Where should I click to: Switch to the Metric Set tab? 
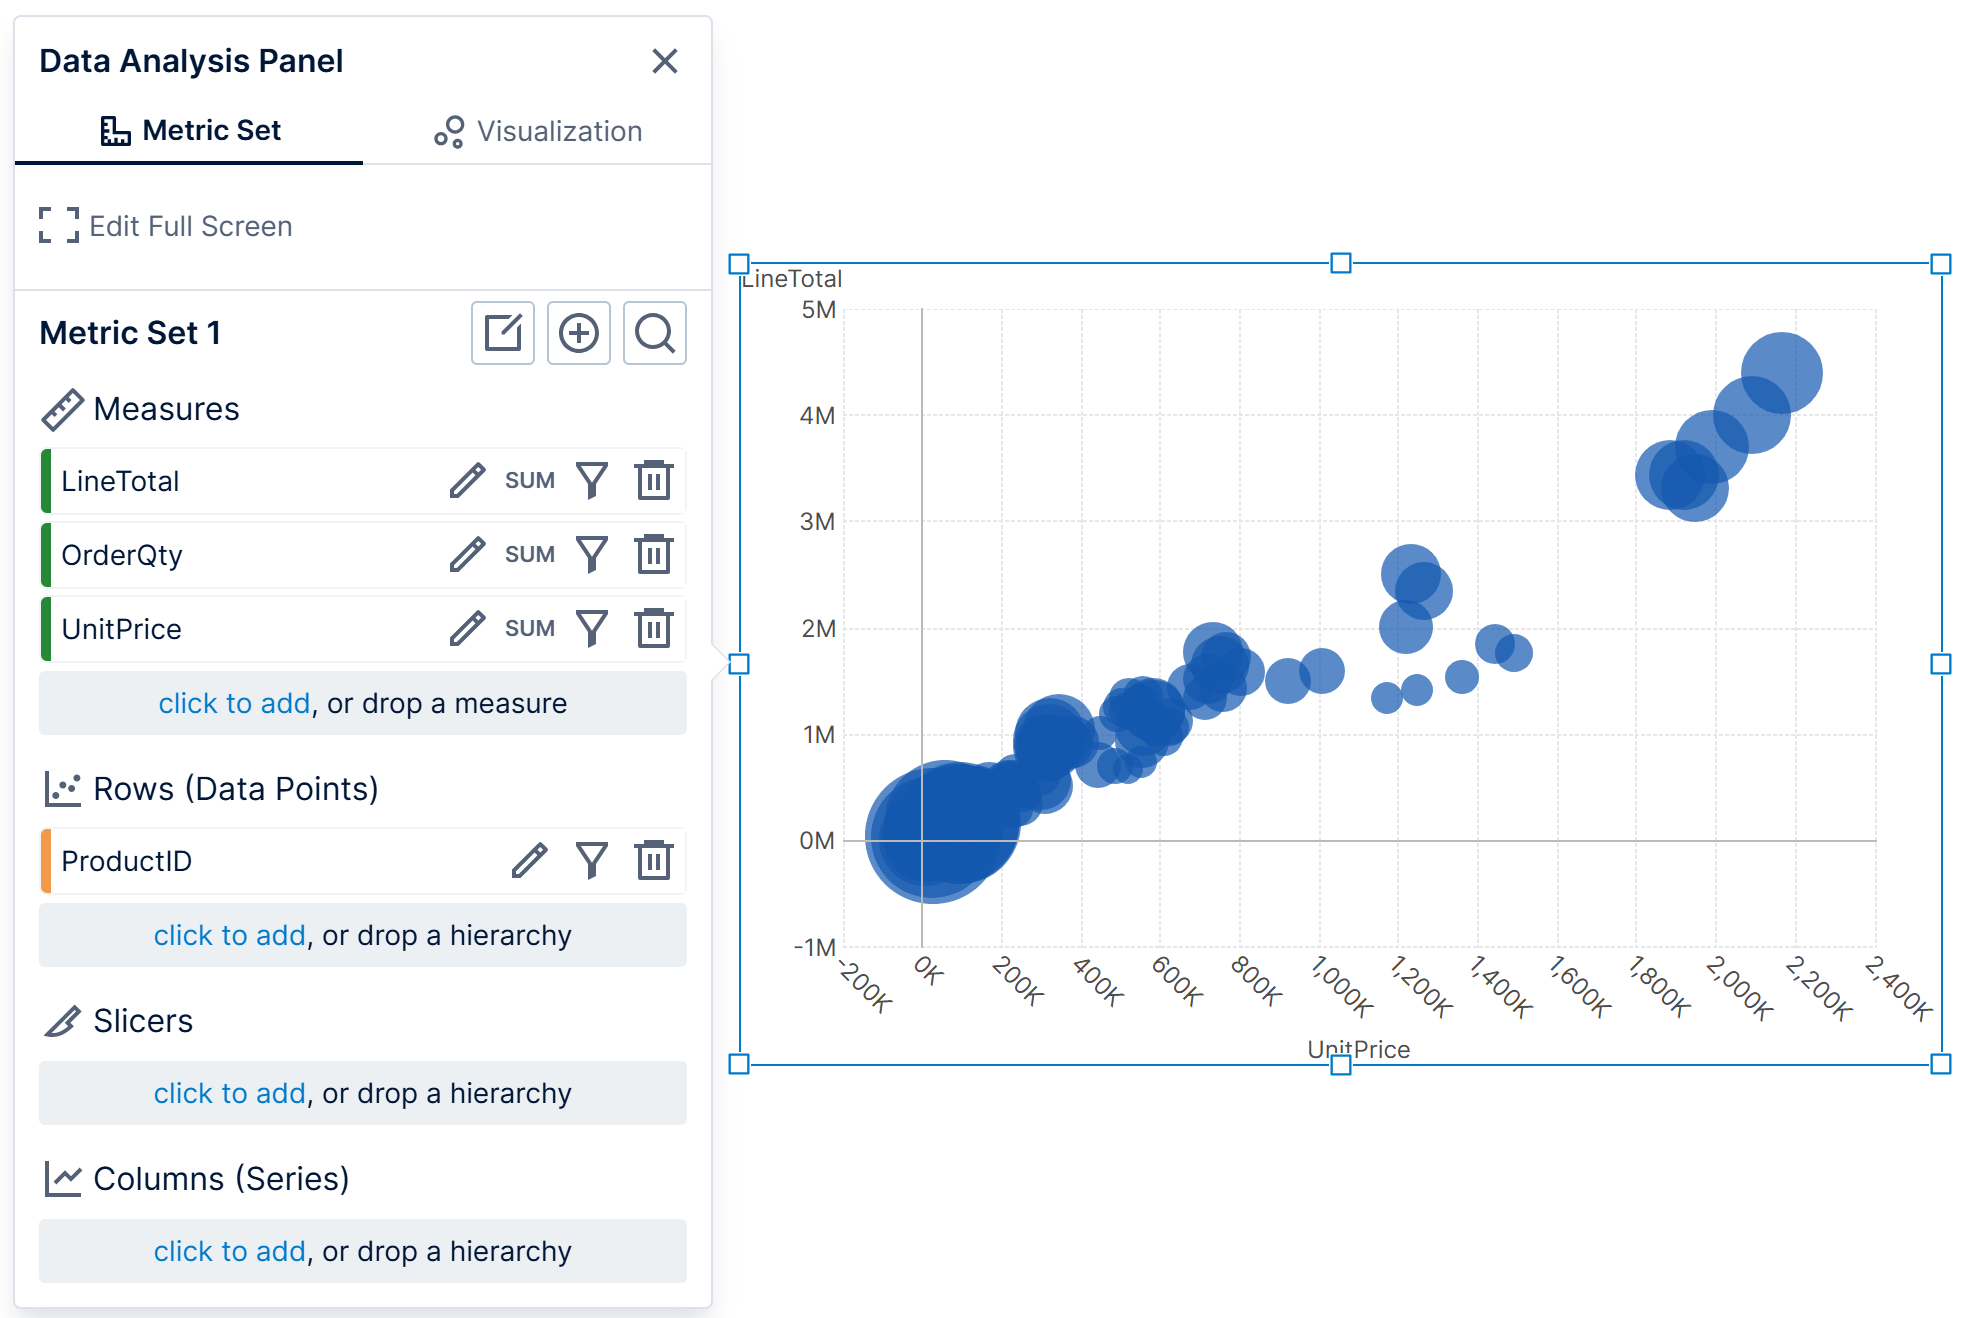190,131
